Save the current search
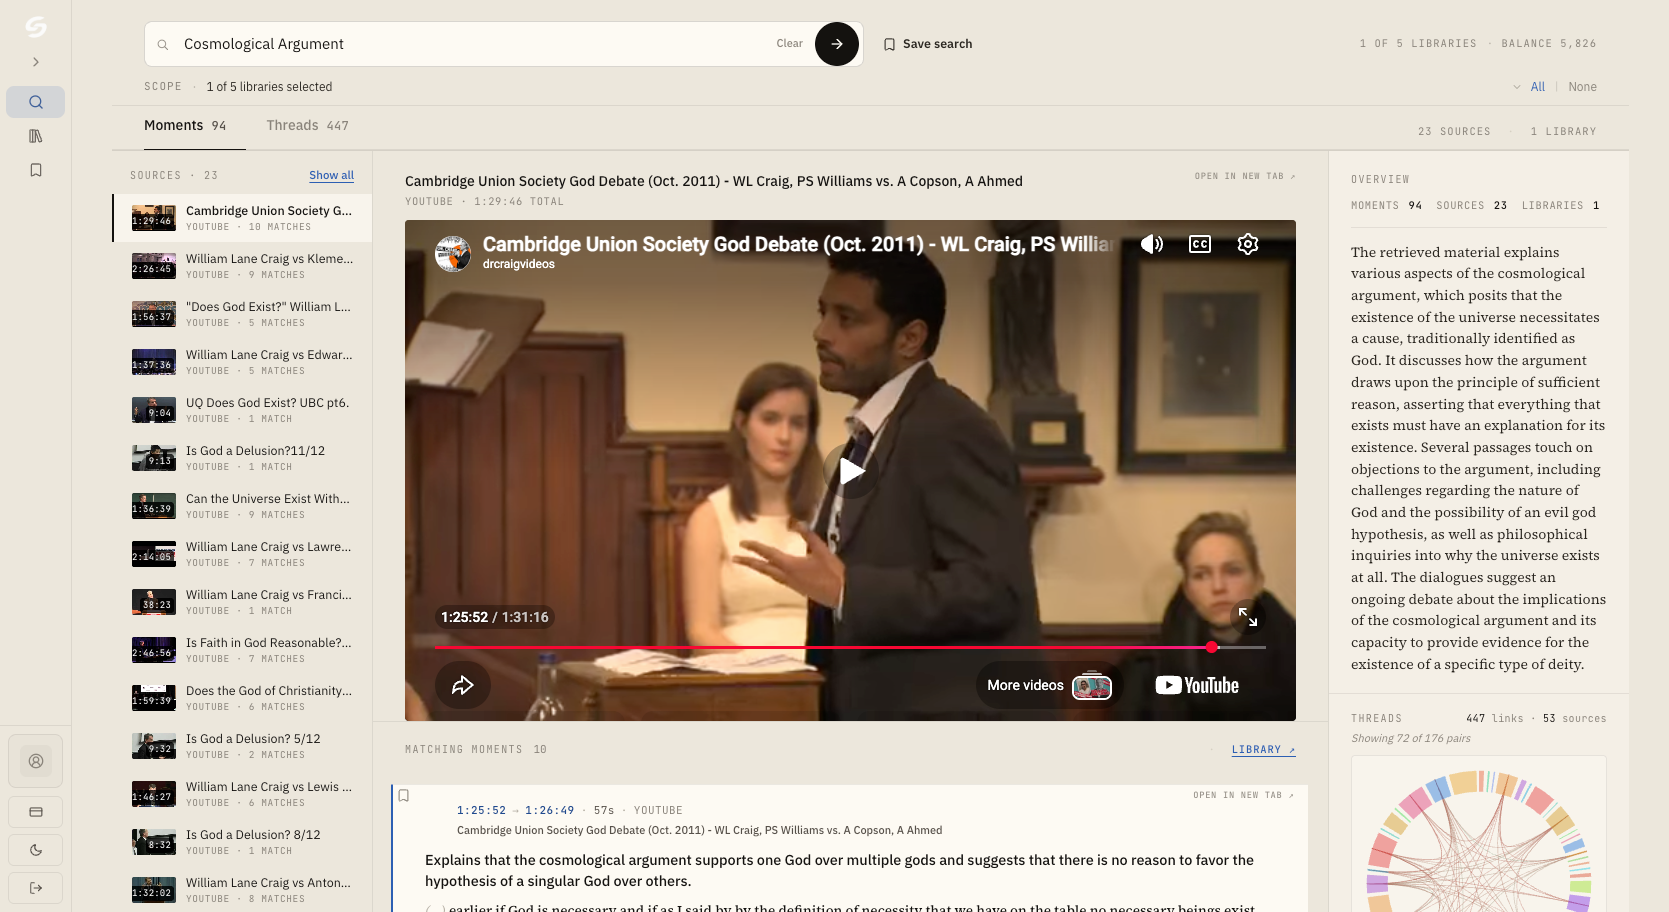The width and height of the screenshot is (1669, 912). (928, 44)
